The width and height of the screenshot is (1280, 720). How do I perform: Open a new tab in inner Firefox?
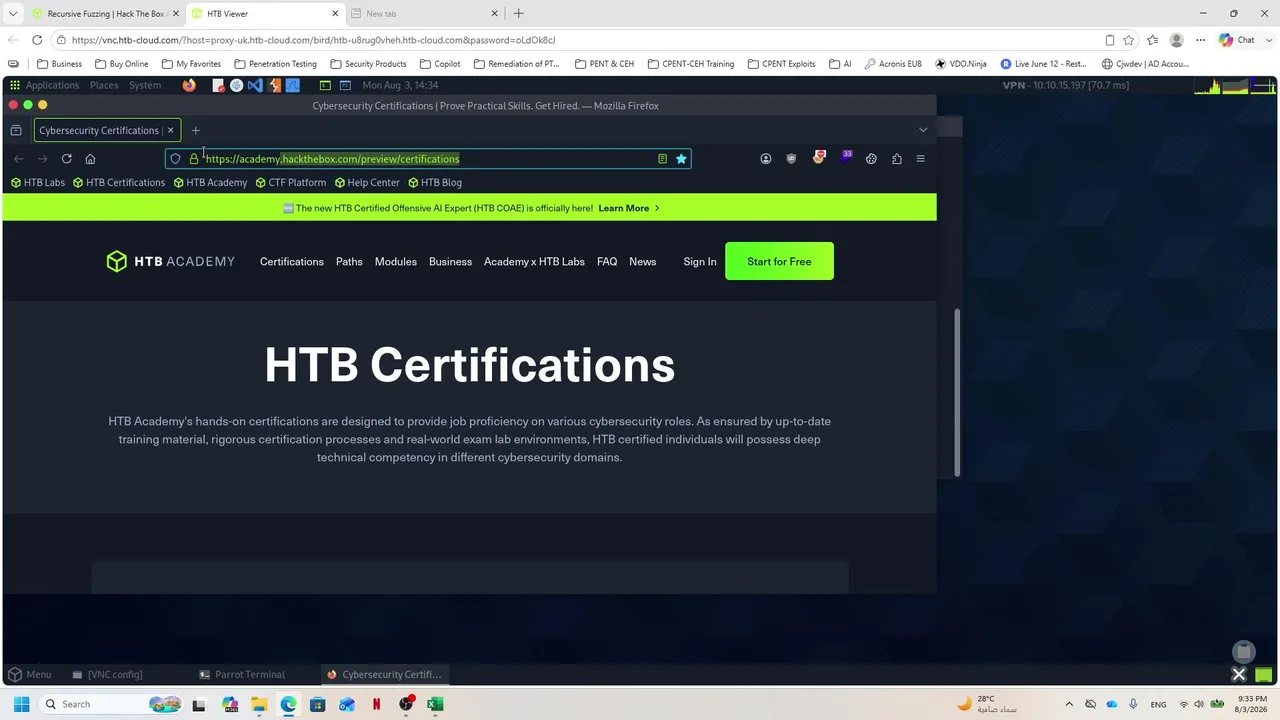196,130
